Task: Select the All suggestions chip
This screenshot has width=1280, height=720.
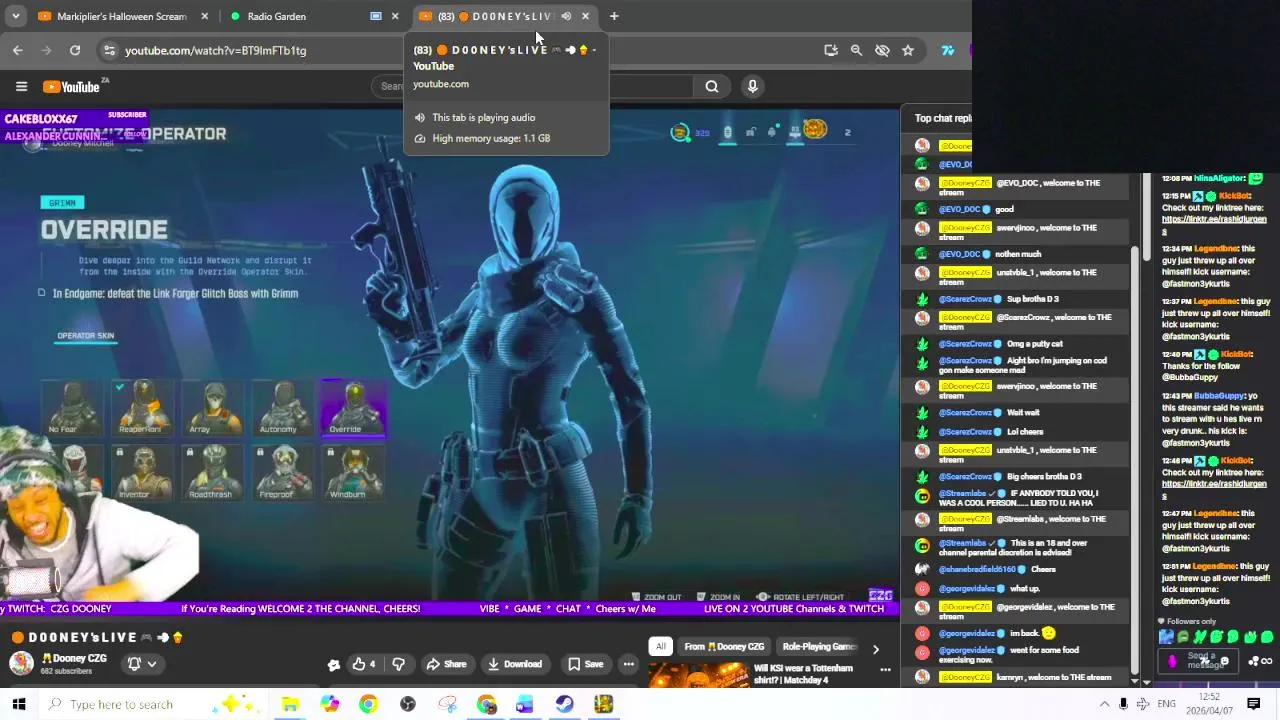Action: pyautogui.click(x=661, y=647)
